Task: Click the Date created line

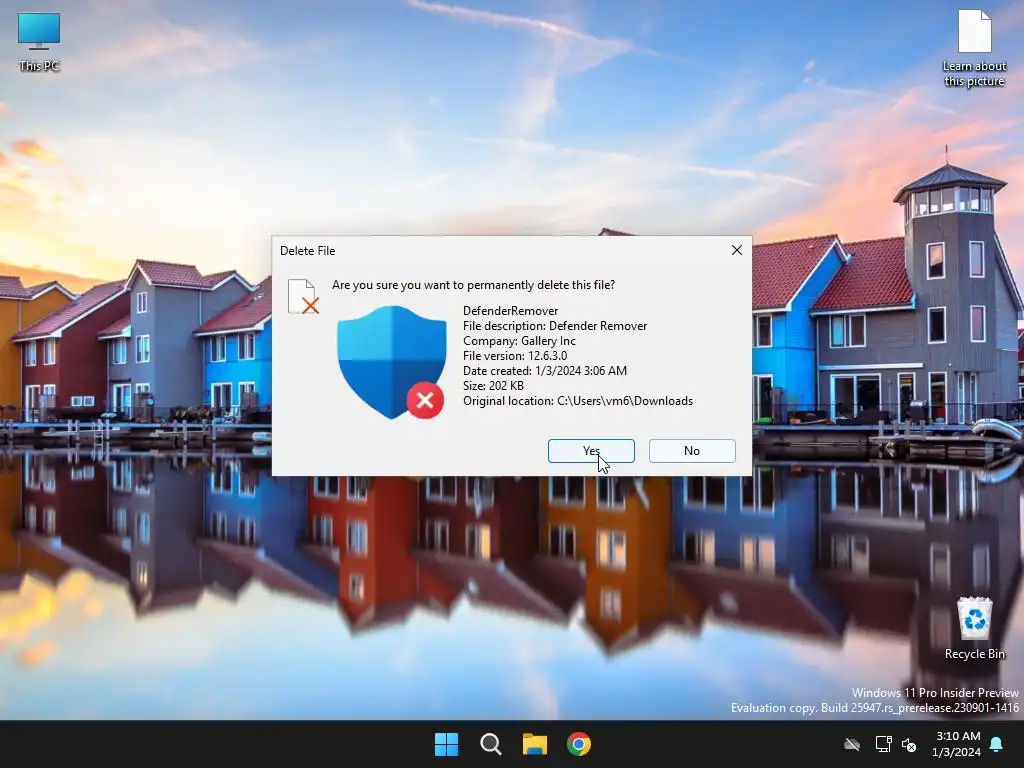Action: click(545, 371)
